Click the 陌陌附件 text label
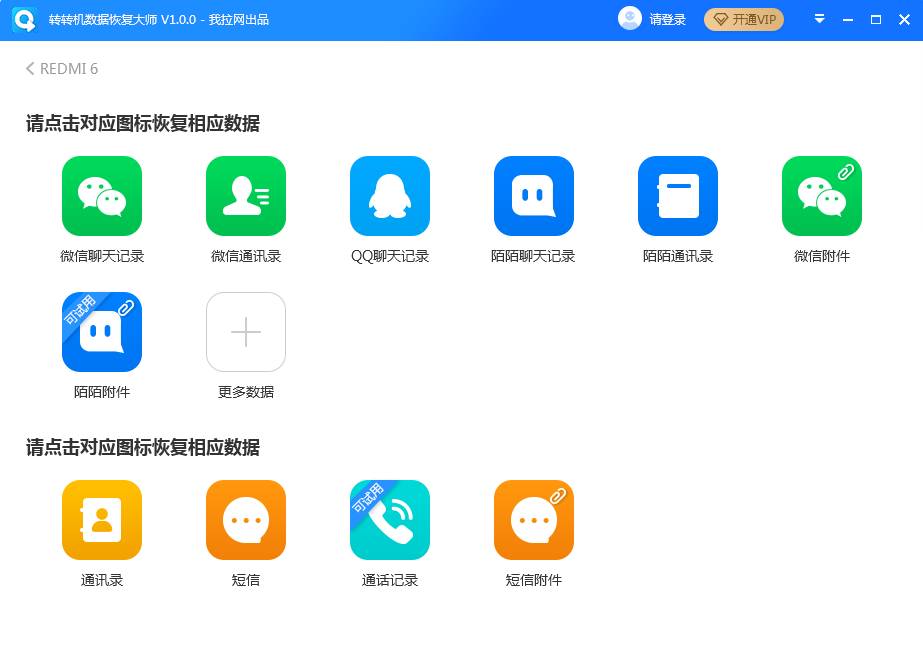This screenshot has height=665, width=923. [102, 393]
